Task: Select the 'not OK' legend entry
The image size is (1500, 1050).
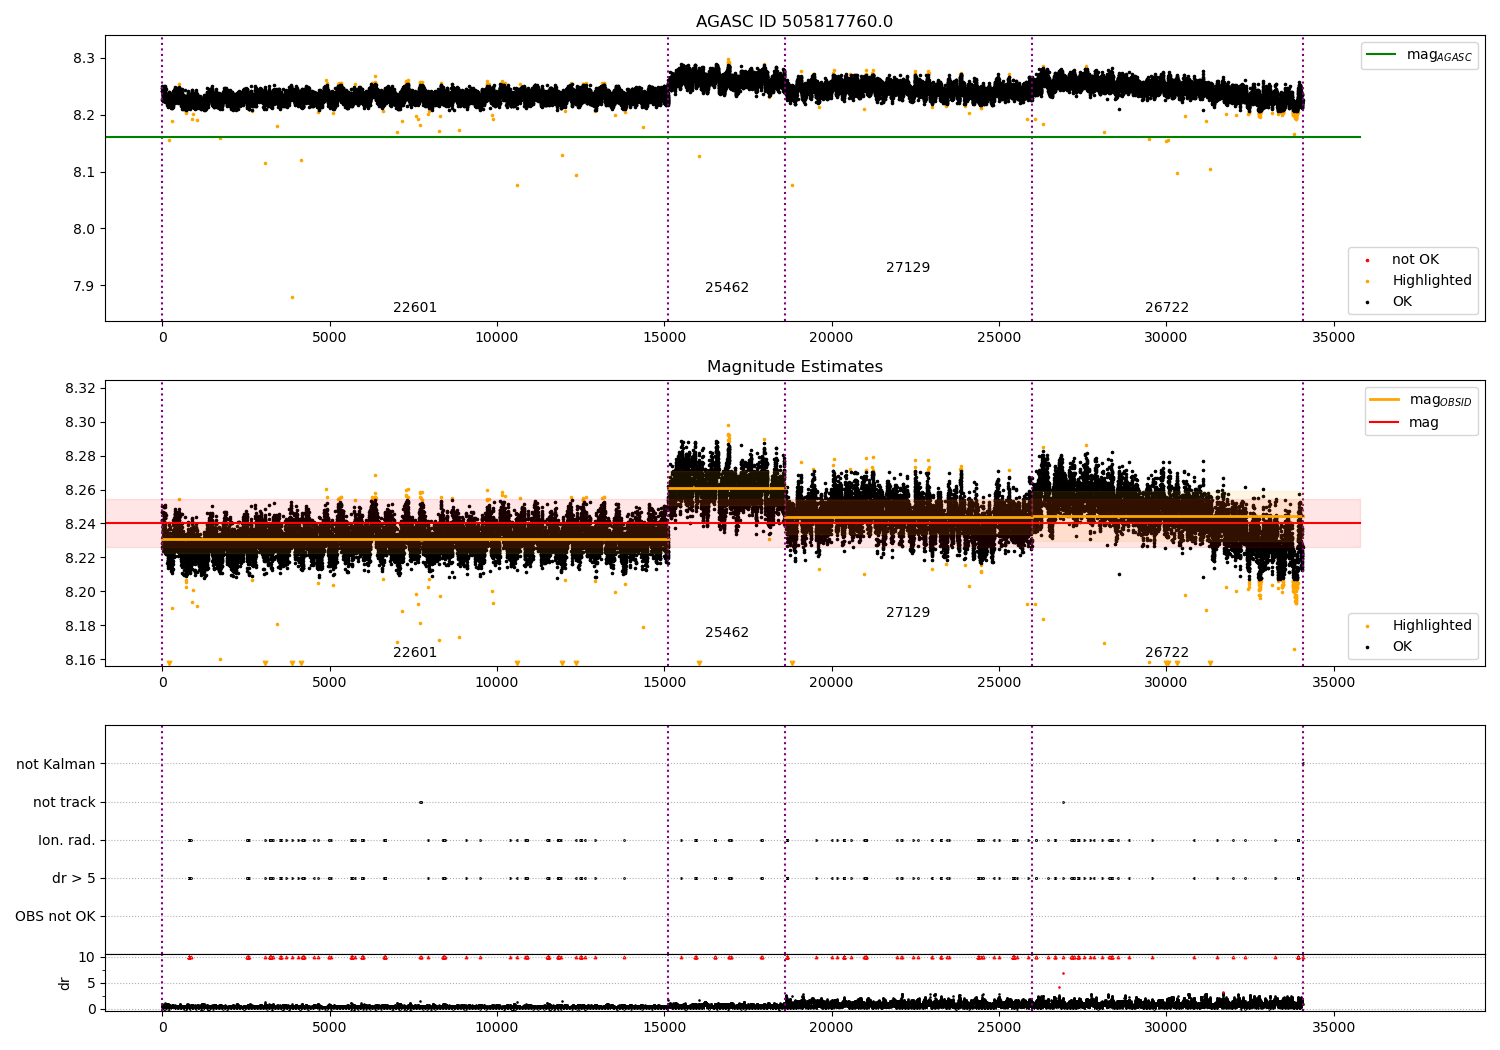Action: 1415,260
